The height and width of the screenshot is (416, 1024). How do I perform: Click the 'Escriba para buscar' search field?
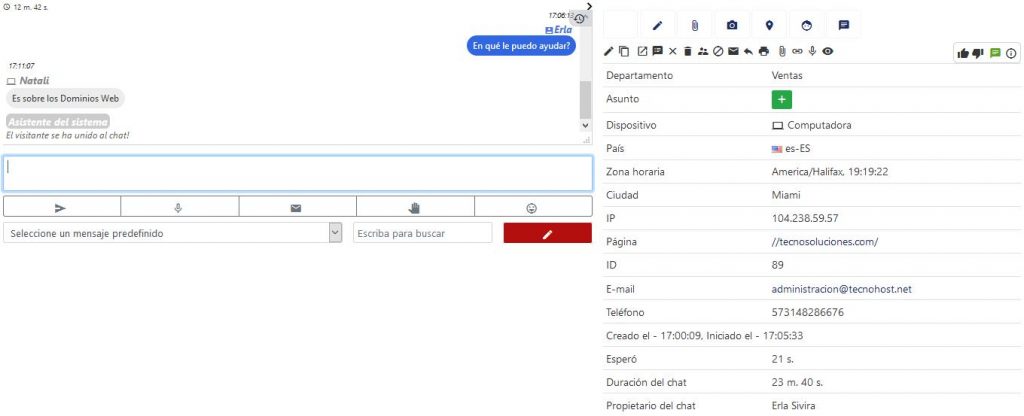point(422,233)
